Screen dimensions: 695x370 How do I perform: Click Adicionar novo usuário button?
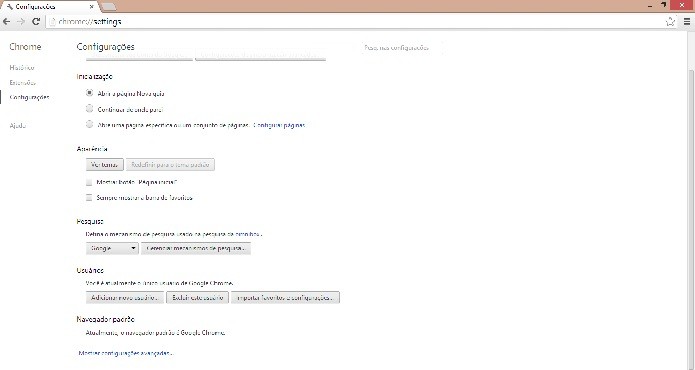tap(125, 297)
